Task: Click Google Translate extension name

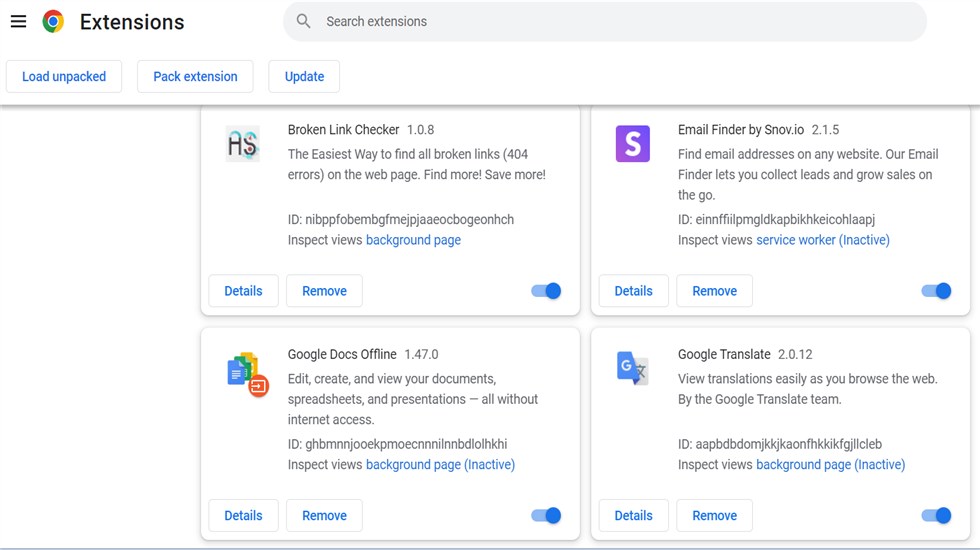Action: pos(724,354)
